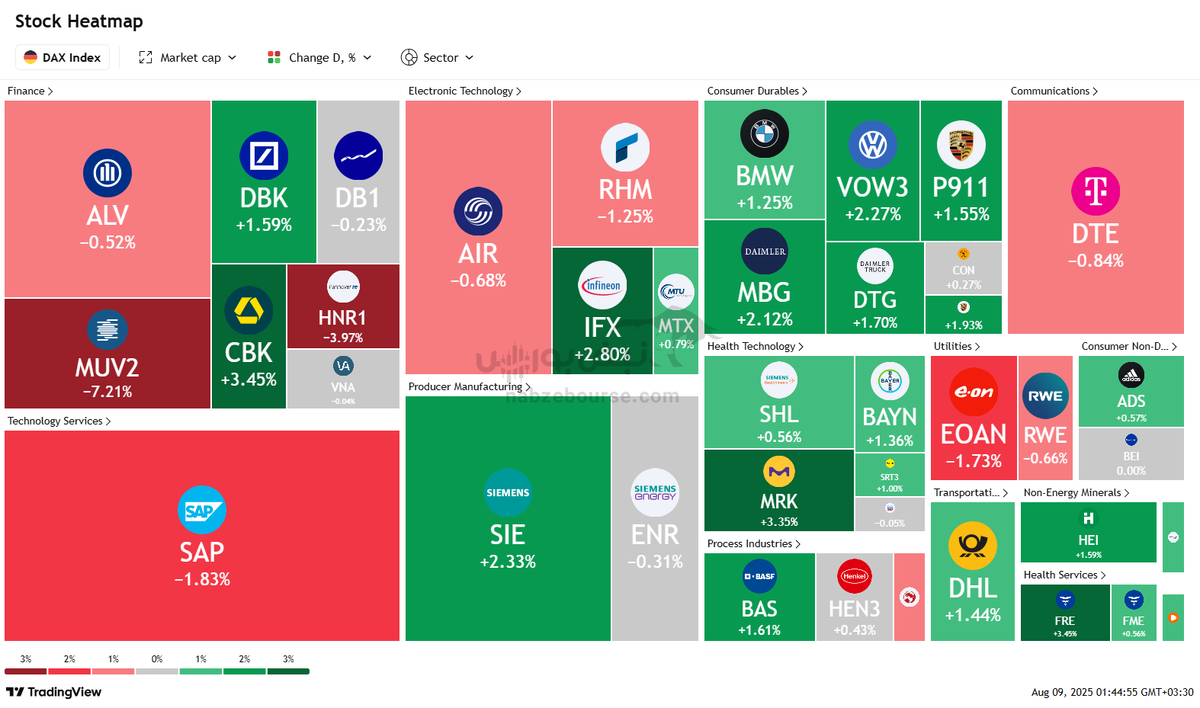
Task: Select the Munich Re logo in MUV2 tile
Action: point(107,330)
